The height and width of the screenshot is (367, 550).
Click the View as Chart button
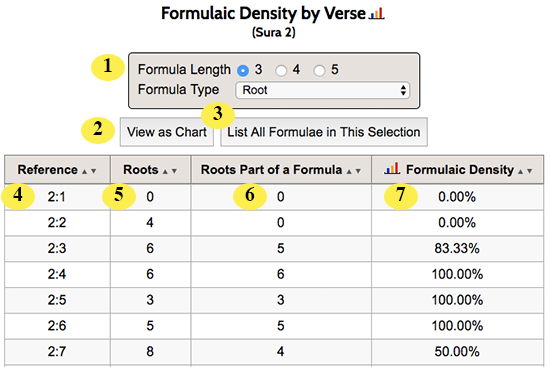click(x=167, y=132)
